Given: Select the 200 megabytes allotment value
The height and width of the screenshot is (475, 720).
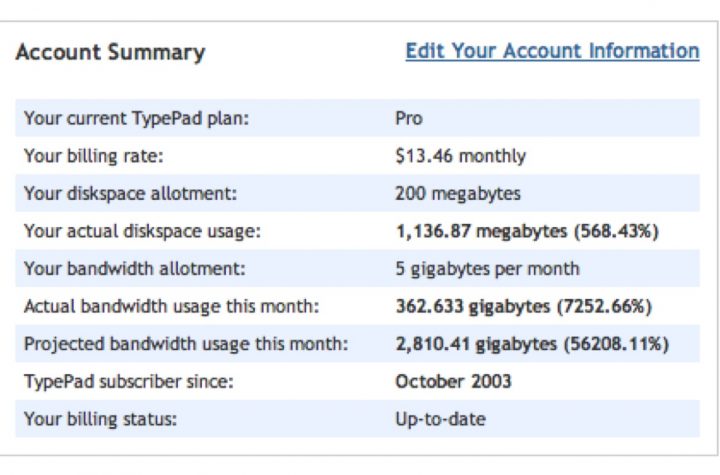Looking at the screenshot, I should click(458, 193).
